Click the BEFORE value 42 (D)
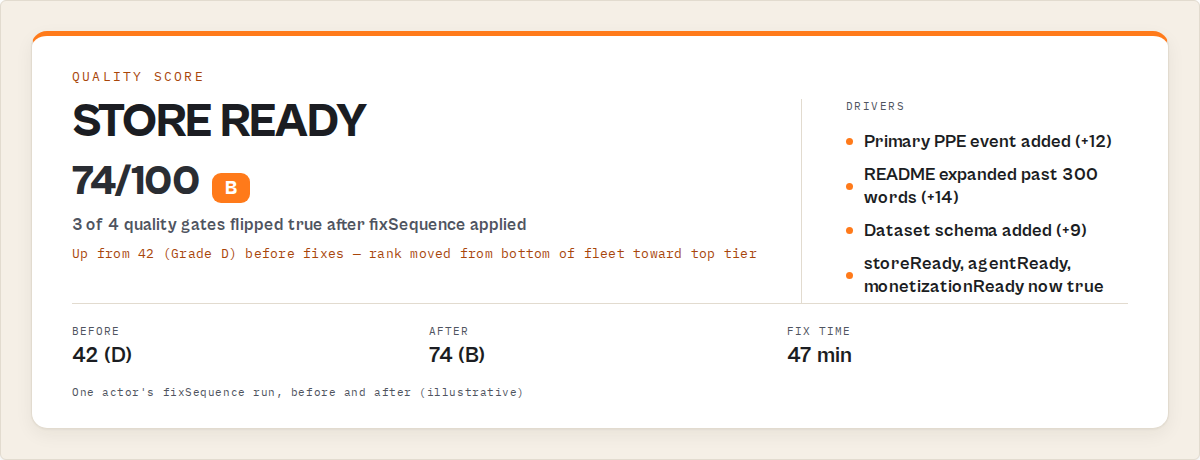Screen dimensions: 1200x460 (x=102, y=355)
